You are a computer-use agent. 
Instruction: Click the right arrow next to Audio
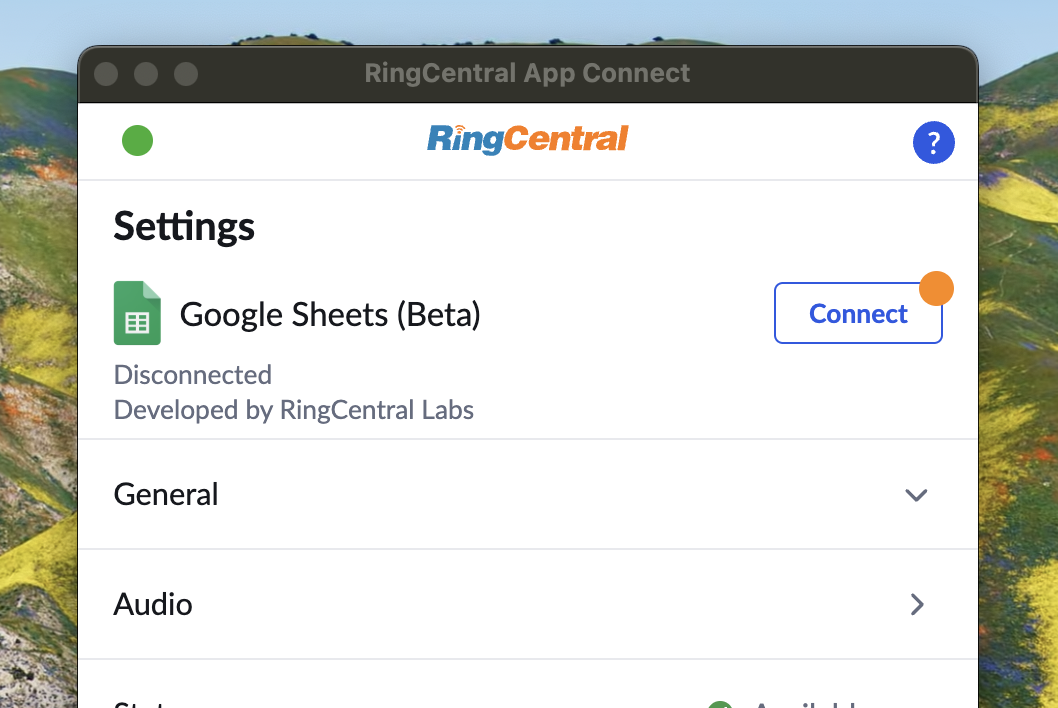pyautogui.click(x=916, y=604)
